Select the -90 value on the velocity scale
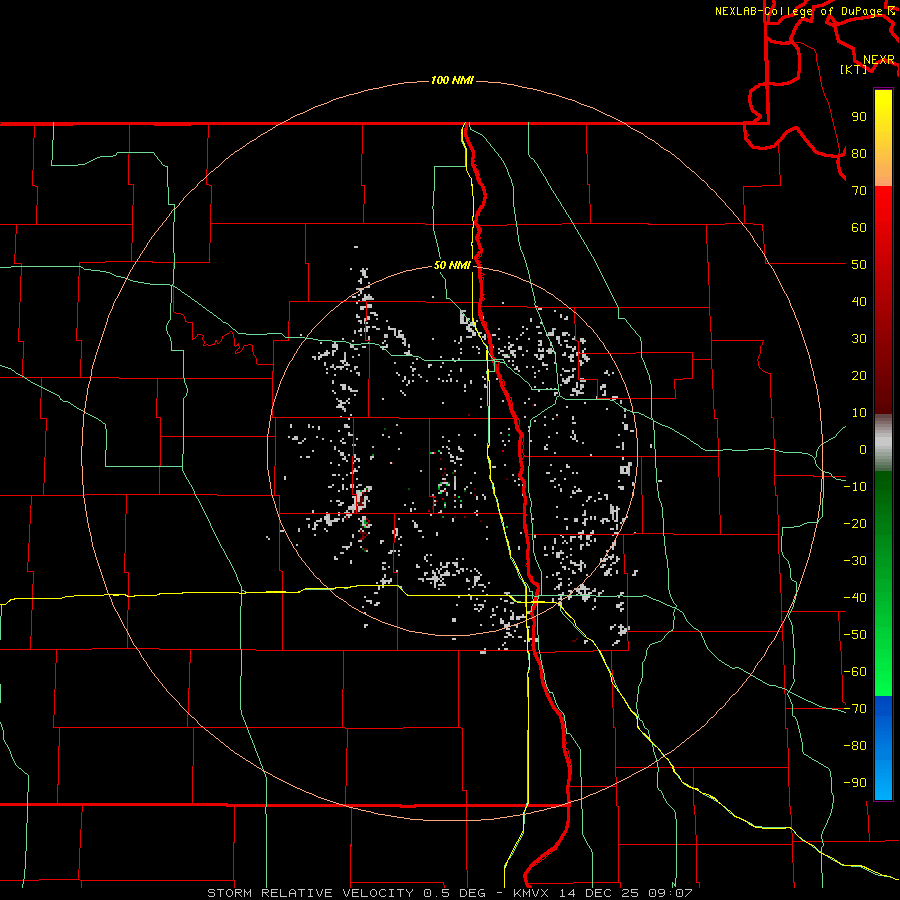The height and width of the screenshot is (900, 900). coord(855,783)
